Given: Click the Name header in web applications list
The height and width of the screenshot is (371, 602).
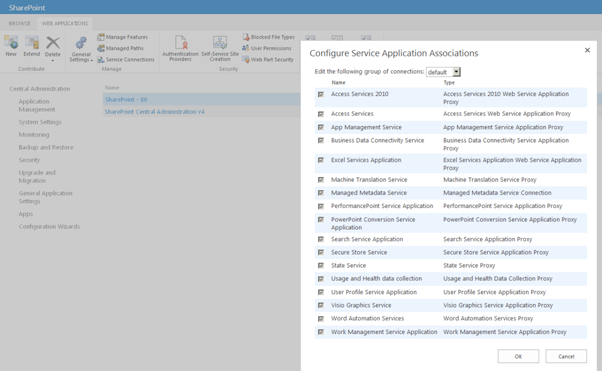Looking at the screenshot, I should (x=112, y=88).
